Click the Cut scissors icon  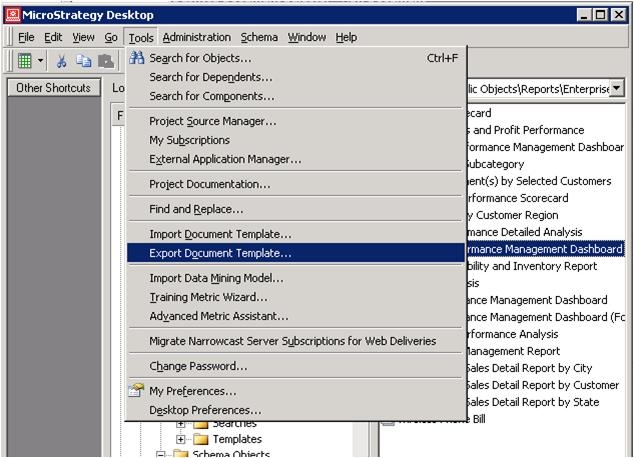(62, 61)
